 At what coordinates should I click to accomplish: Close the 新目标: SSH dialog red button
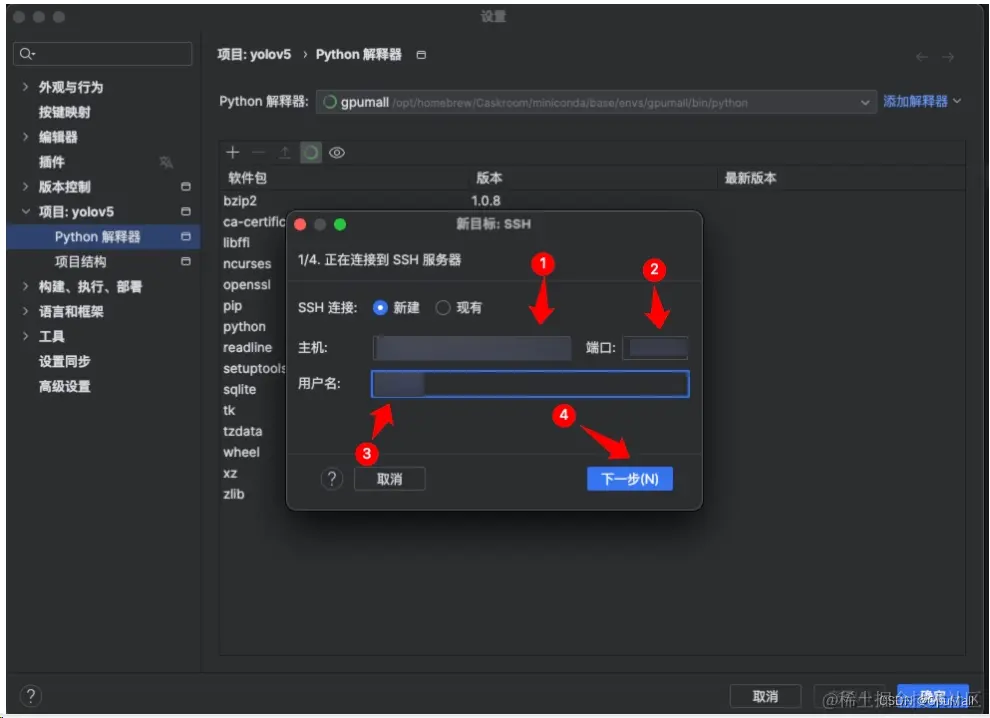point(301,224)
